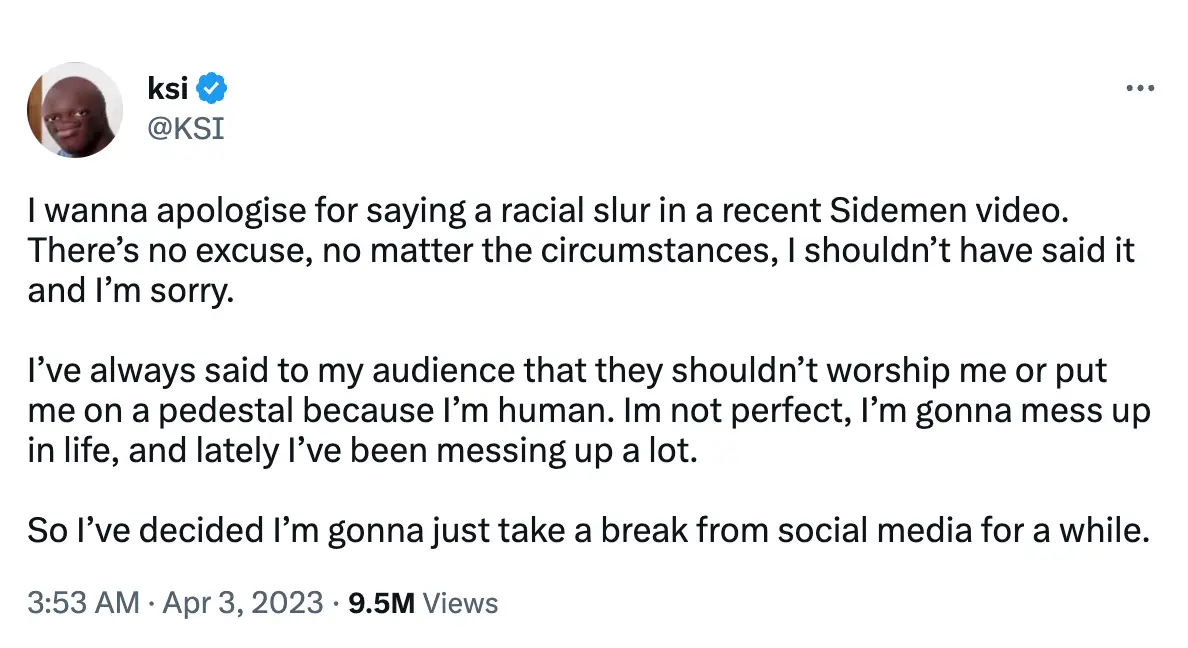The width and height of the screenshot is (1188, 648).
Task: Click the "Views" label
Action: (460, 603)
